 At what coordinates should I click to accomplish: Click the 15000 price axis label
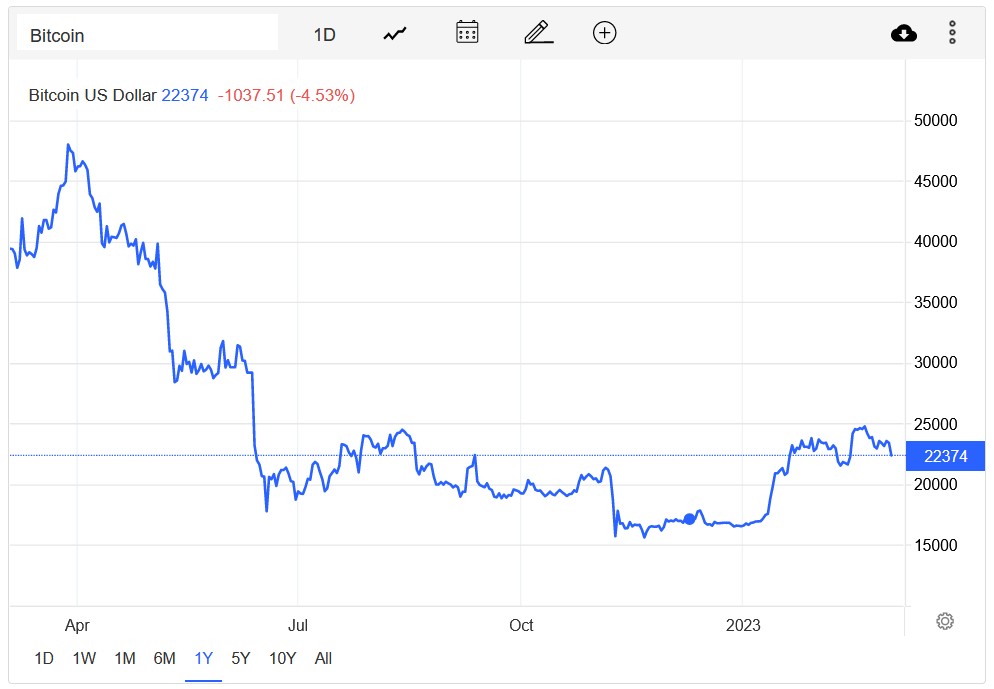pos(935,545)
